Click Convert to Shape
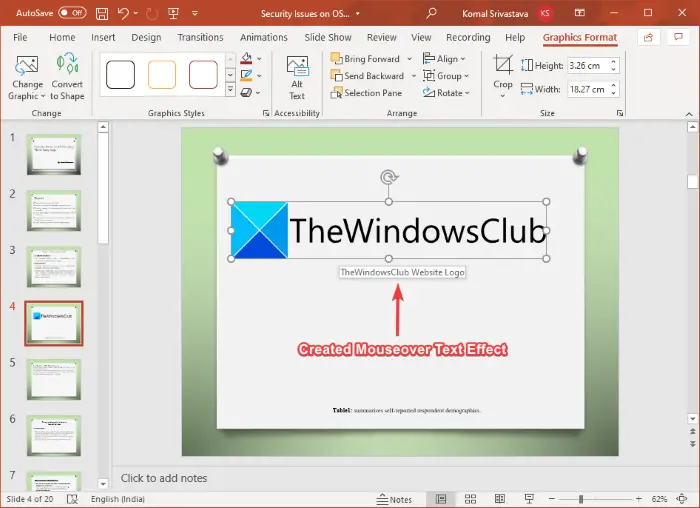Viewport: 700px width, 508px height. click(67, 78)
